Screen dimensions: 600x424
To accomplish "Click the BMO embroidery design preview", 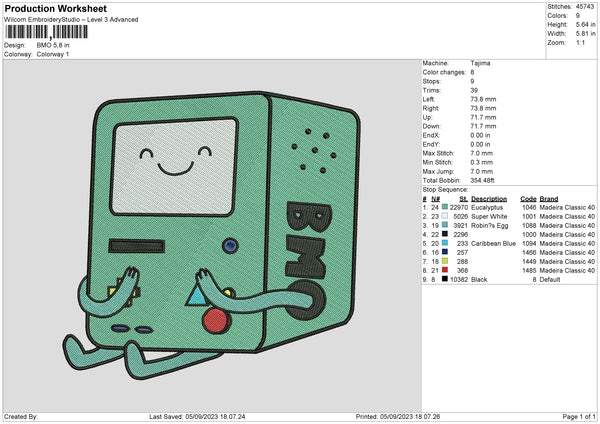I will click(212, 234).
